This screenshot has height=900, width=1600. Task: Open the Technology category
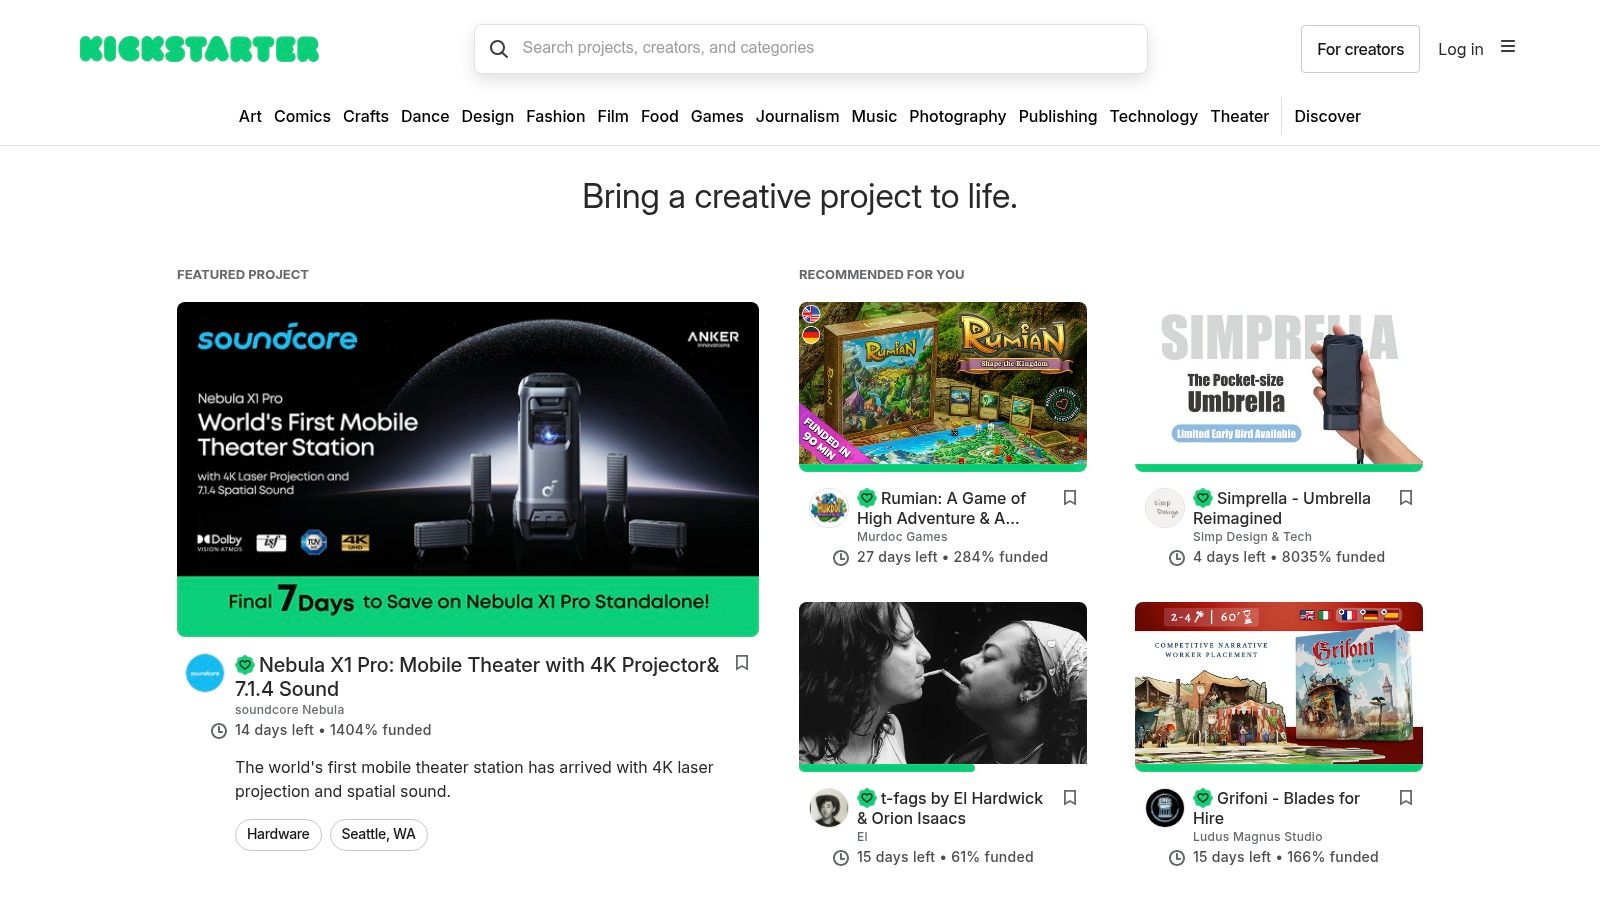point(1153,116)
